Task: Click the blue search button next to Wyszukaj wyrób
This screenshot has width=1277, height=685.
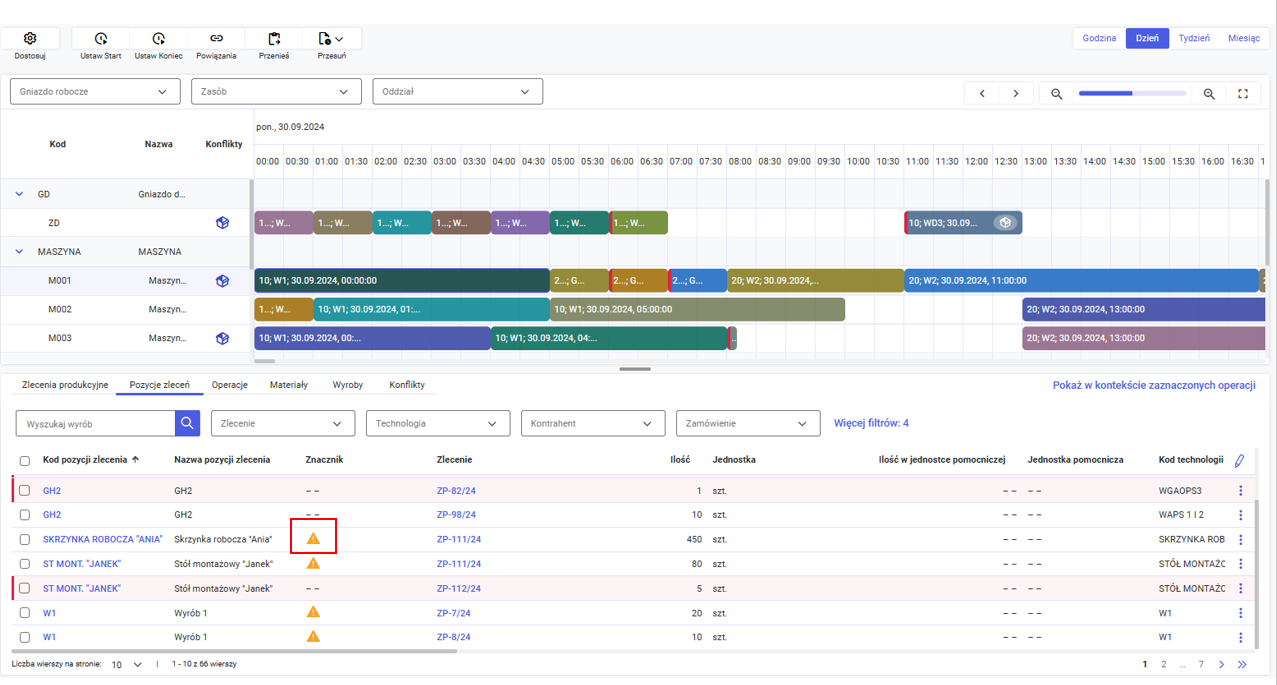Action: tap(187, 424)
